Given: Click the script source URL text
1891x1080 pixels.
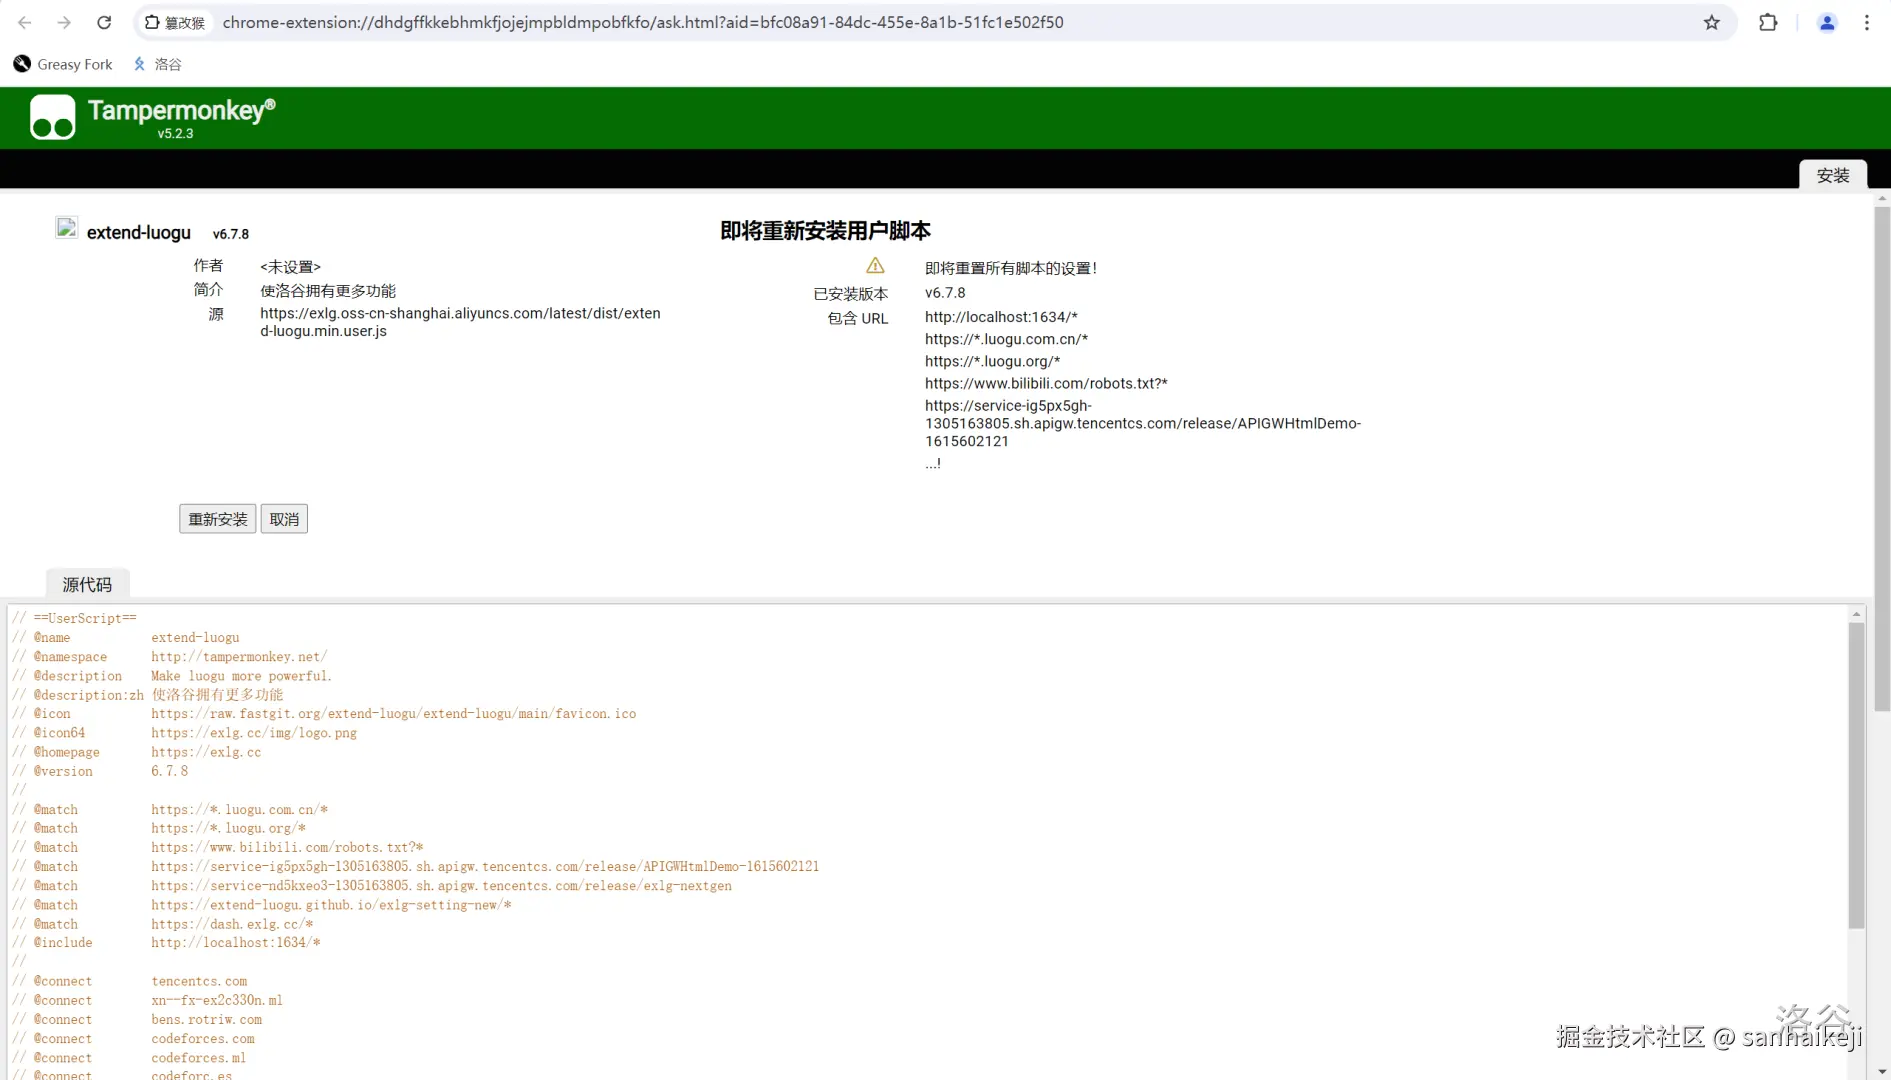Looking at the screenshot, I should [x=460, y=322].
